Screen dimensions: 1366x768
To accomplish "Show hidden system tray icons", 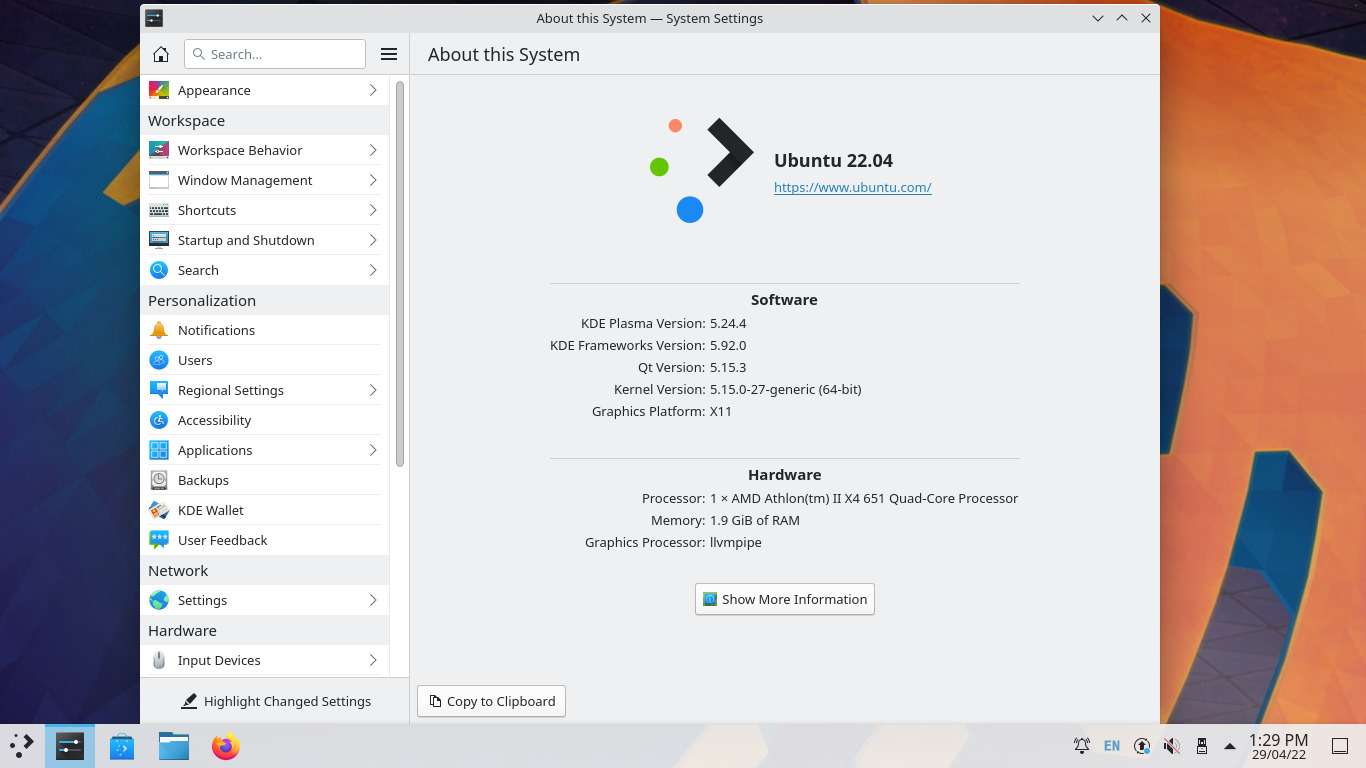I will click(1229, 746).
